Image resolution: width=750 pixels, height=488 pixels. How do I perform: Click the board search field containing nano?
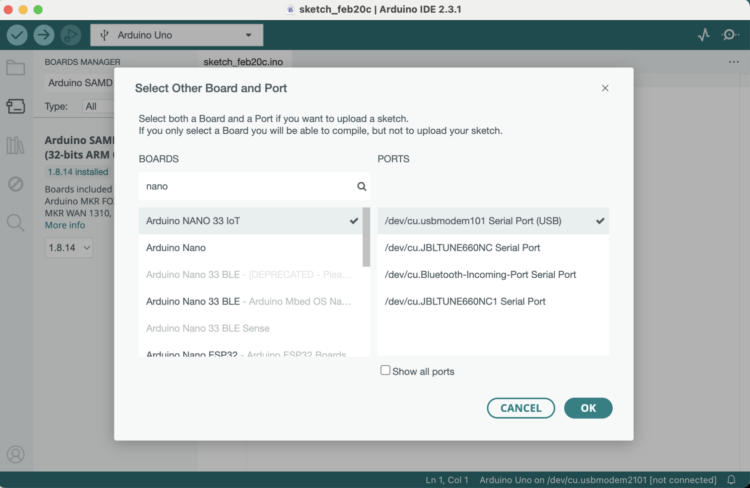pos(248,186)
